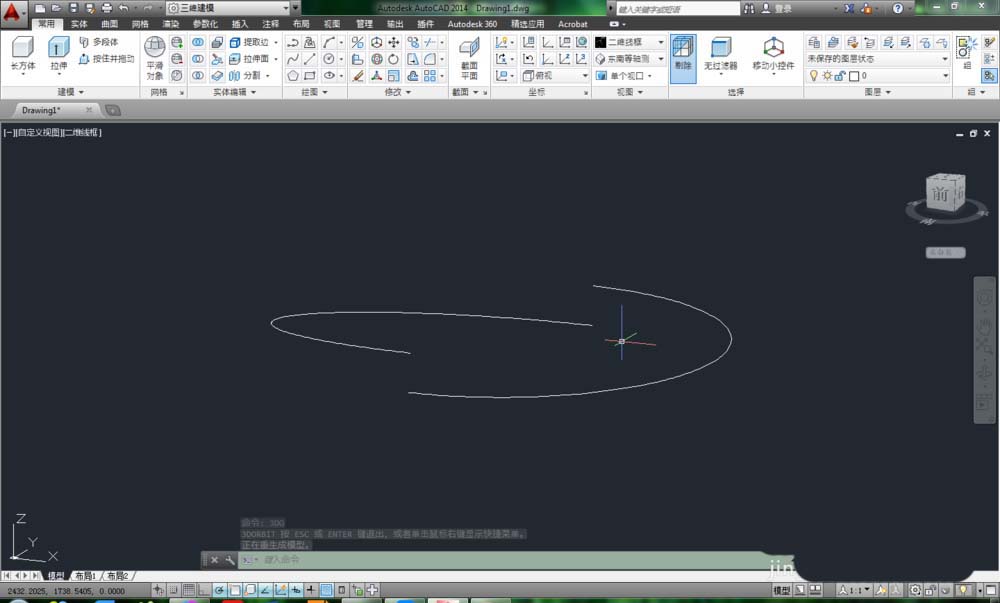
Task: Toggle the Culling (剔除) button
Action: (683, 54)
